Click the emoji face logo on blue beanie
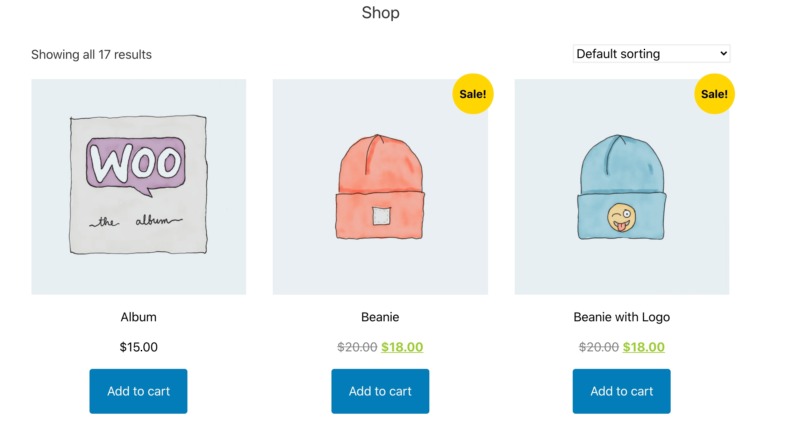This screenshot has width=800, height=434. click(622, 215)
